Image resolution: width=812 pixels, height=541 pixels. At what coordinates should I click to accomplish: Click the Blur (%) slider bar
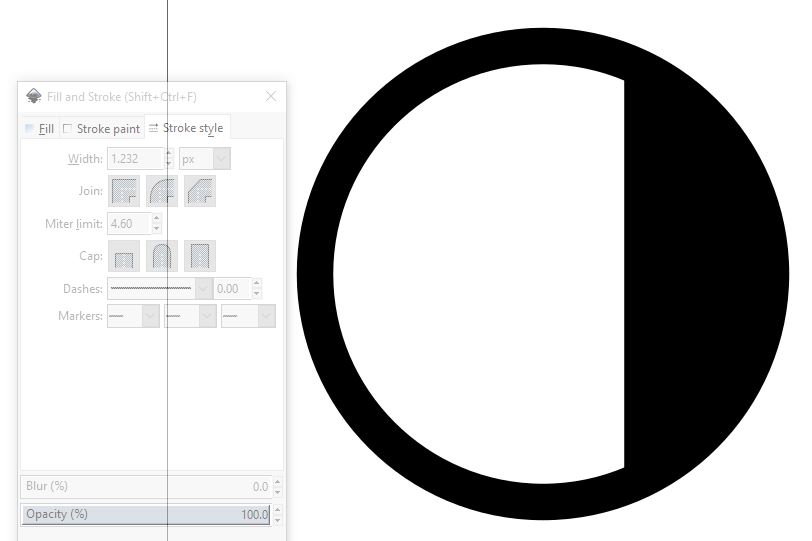click(146, 486)
